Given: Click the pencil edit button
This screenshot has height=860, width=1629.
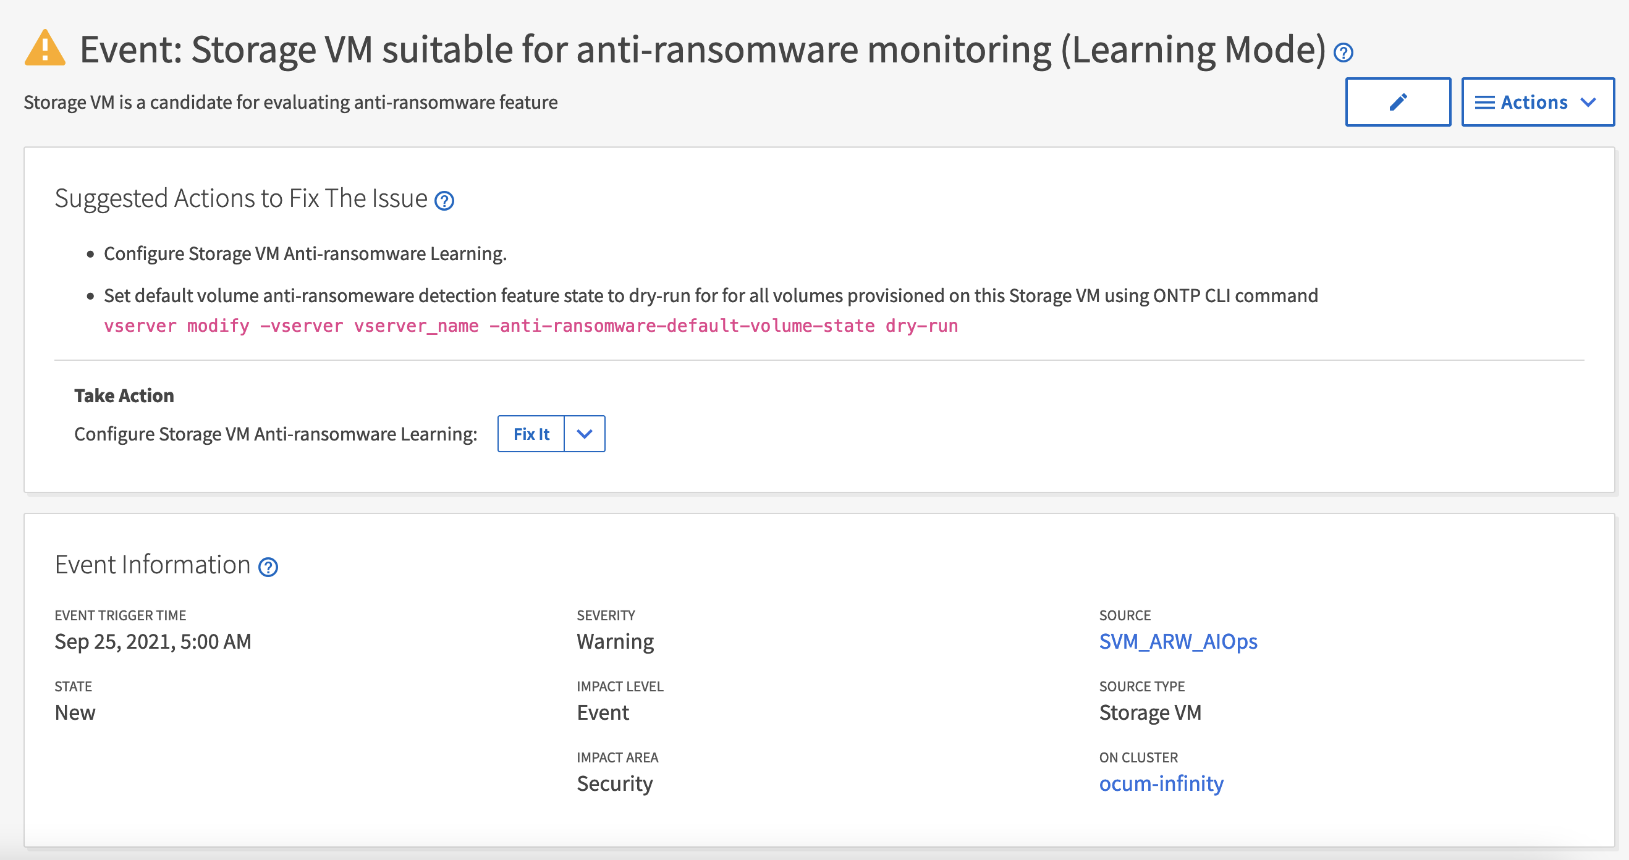Looking at the screenshot, I should (1397, 102).
